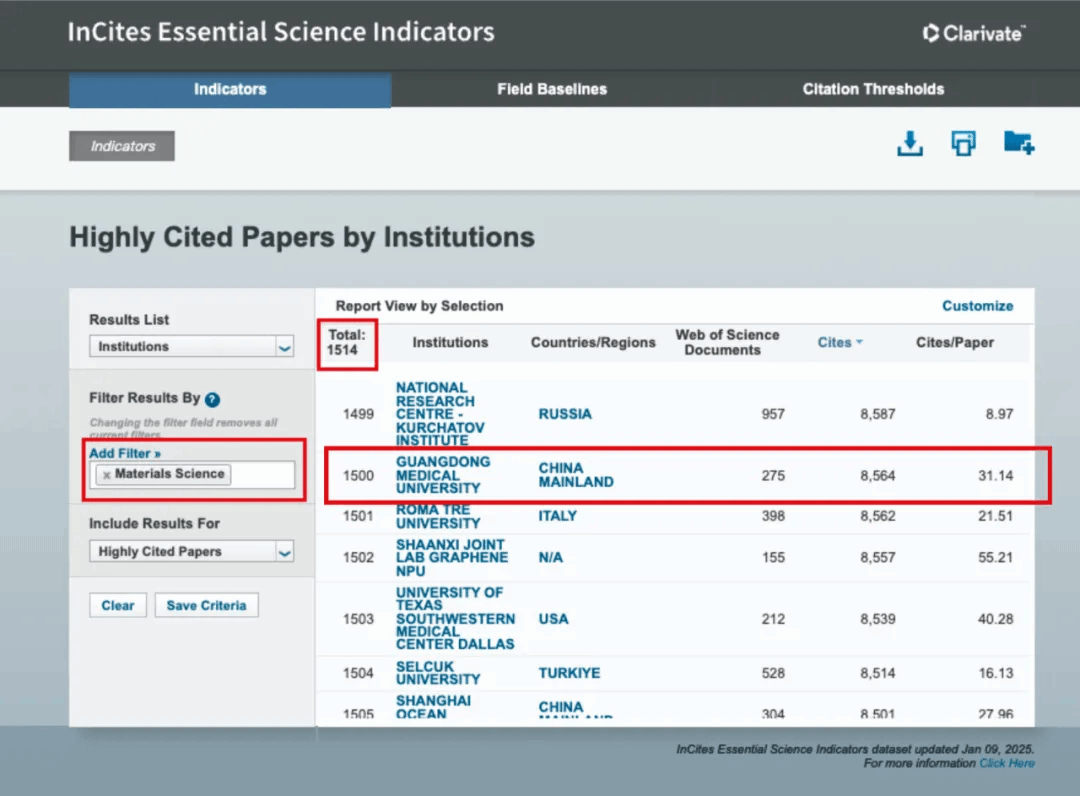Click the Save Criteria button
This screenshot has width=1080, height=796.
206,605
